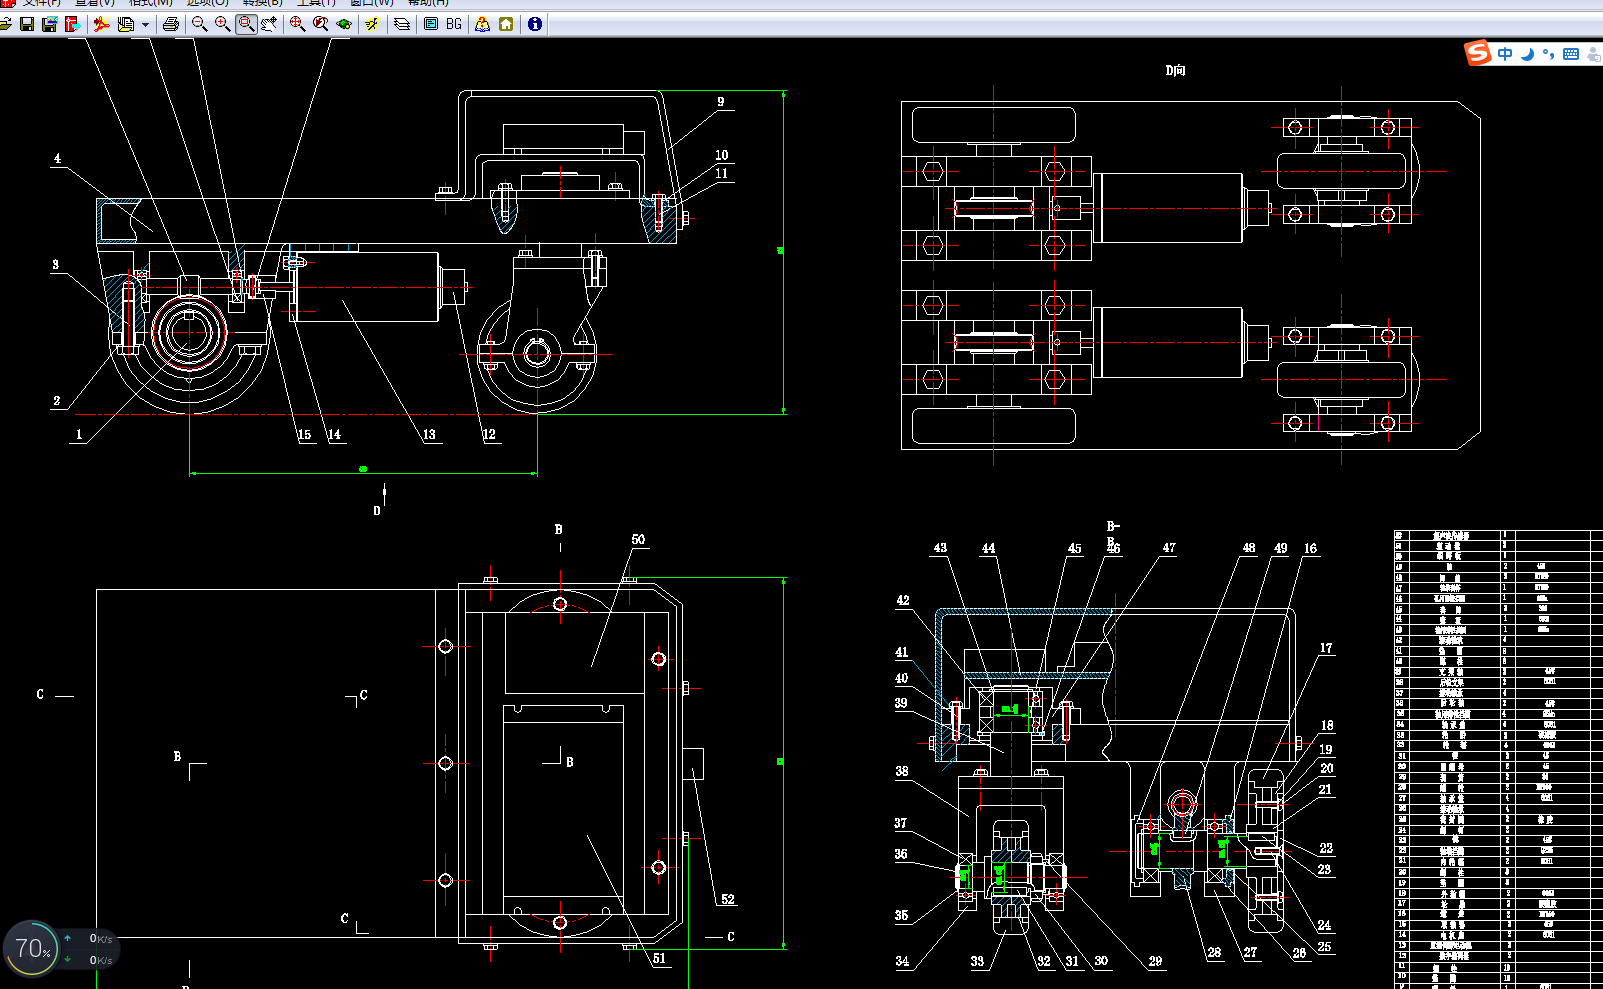Click the 70% network speed widget
This screenshot has width=1603, height=989.
(x=33, y=948)
